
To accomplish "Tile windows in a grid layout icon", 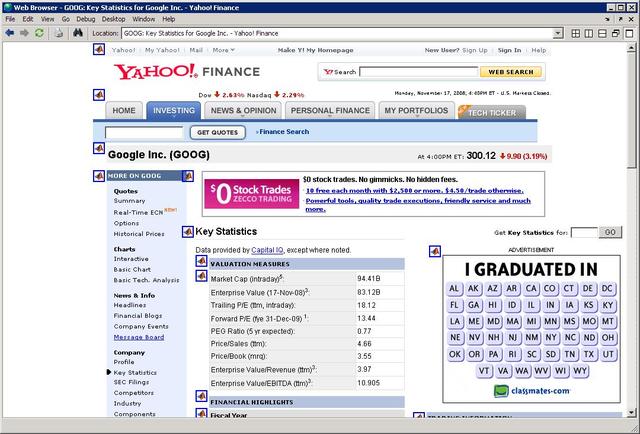I will click(x=576, y=33).
